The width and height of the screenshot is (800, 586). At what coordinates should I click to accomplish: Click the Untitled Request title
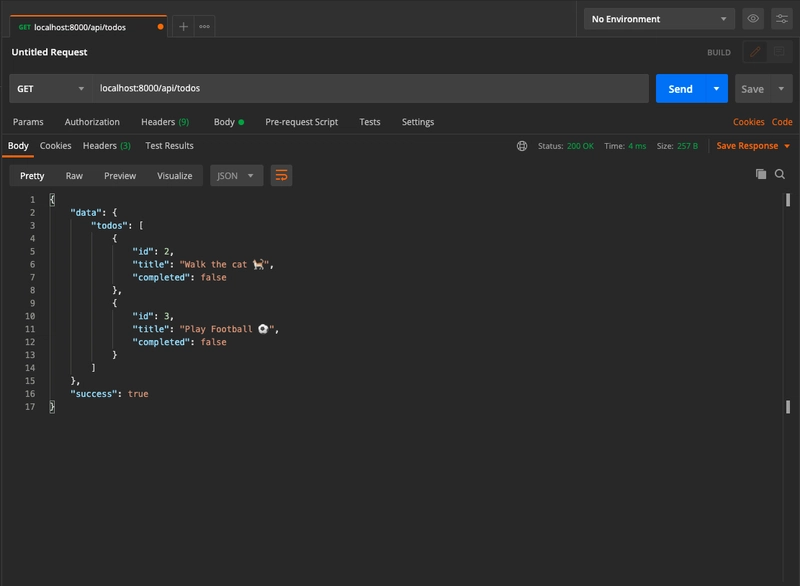coord(49,52)
